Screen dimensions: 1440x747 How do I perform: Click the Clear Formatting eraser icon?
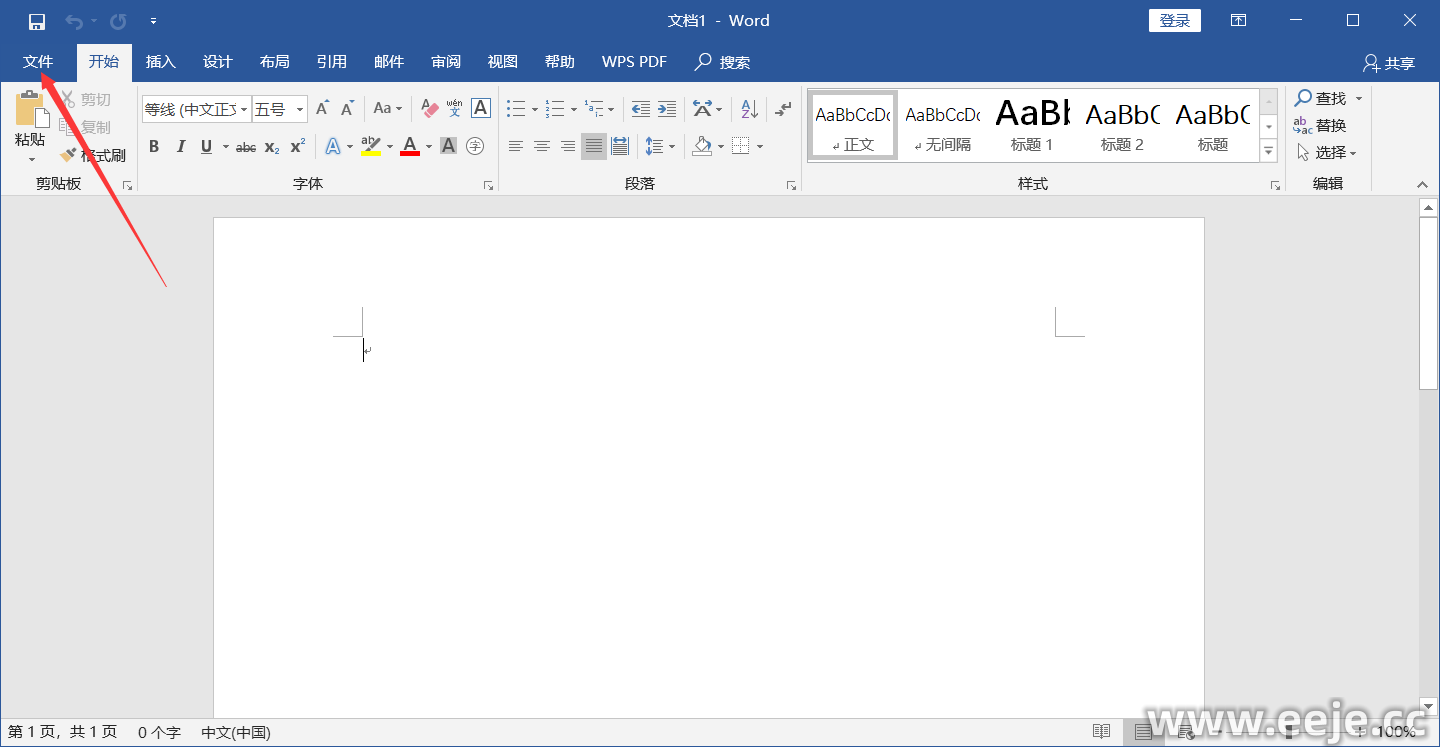point(430,108)
